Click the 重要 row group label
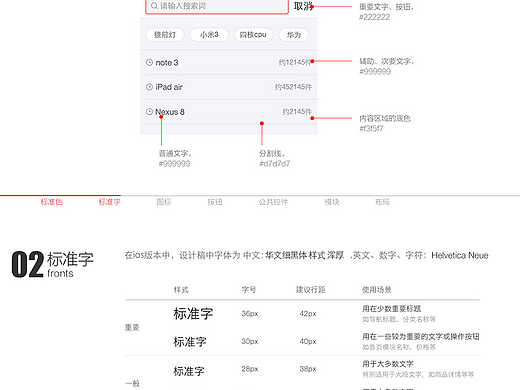This screenshot has width=520, height=390. pyautogui.click(x=132, y=328)
